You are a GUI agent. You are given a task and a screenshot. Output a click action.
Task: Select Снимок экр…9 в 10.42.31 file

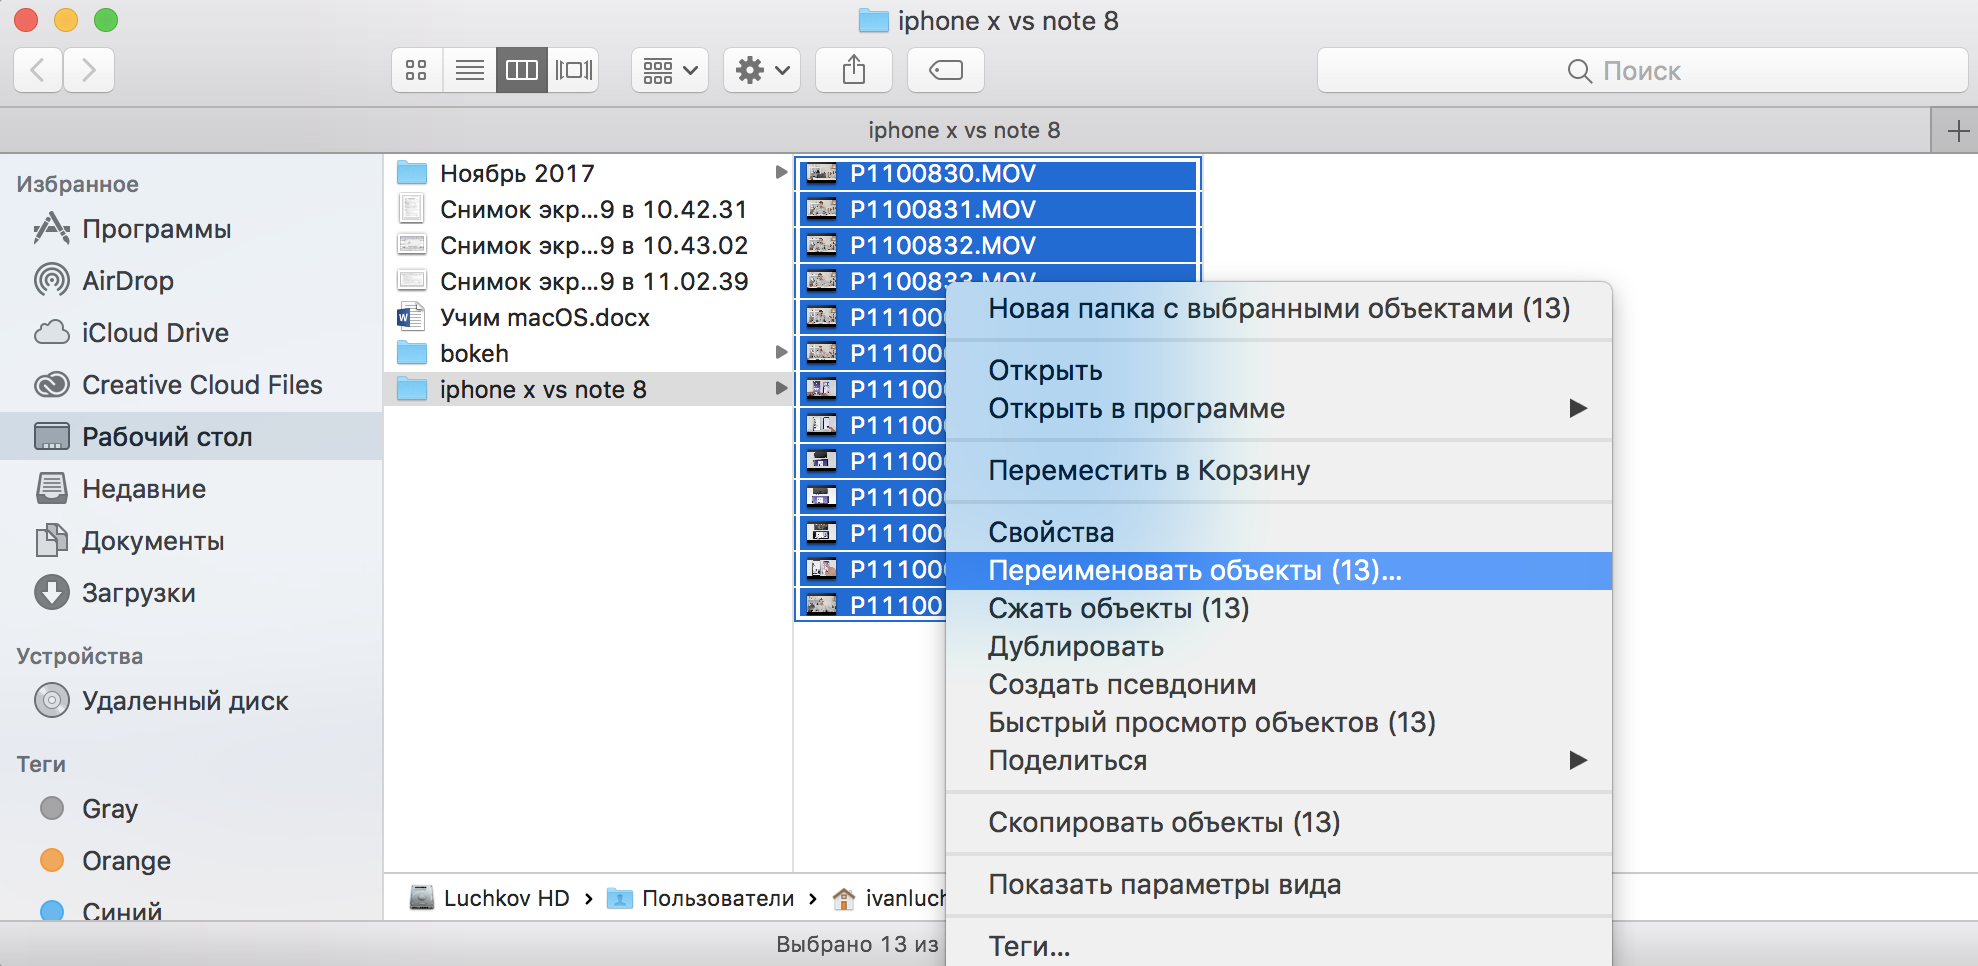[588, 209]
